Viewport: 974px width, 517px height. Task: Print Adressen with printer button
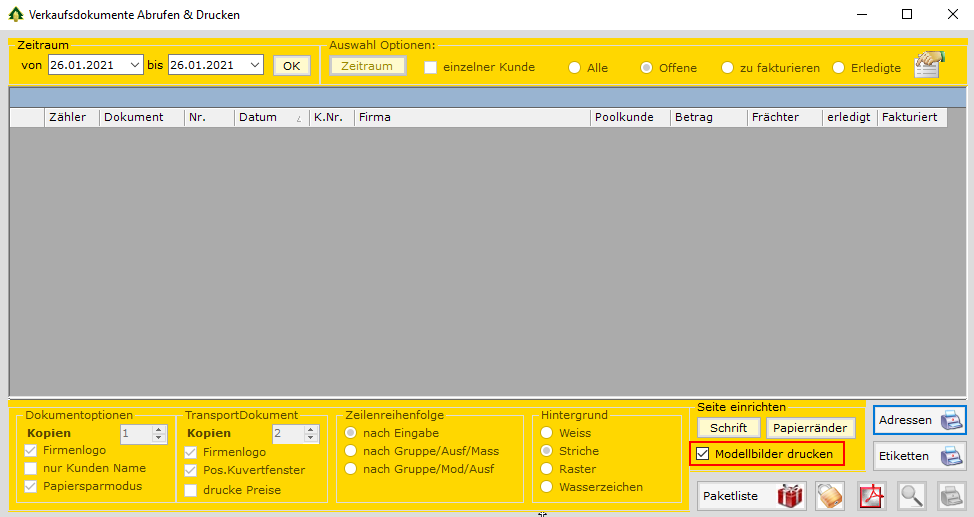pyautogui.click(x=920, y=420)
